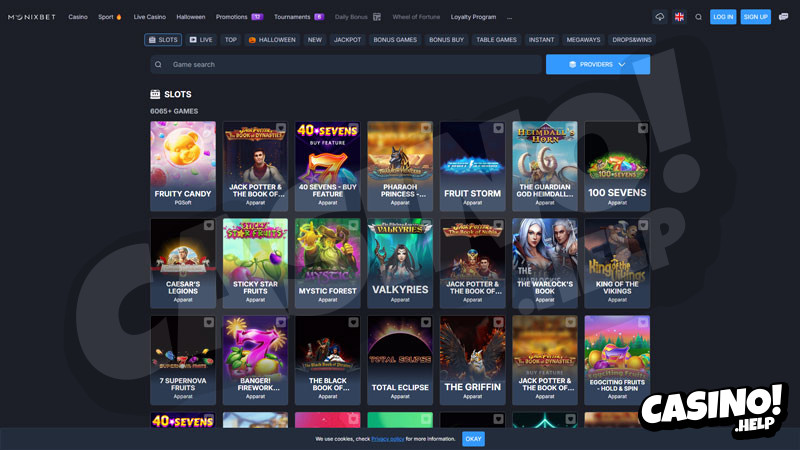
Task: Open the Halloween menu item
Action: click(191, 17)
